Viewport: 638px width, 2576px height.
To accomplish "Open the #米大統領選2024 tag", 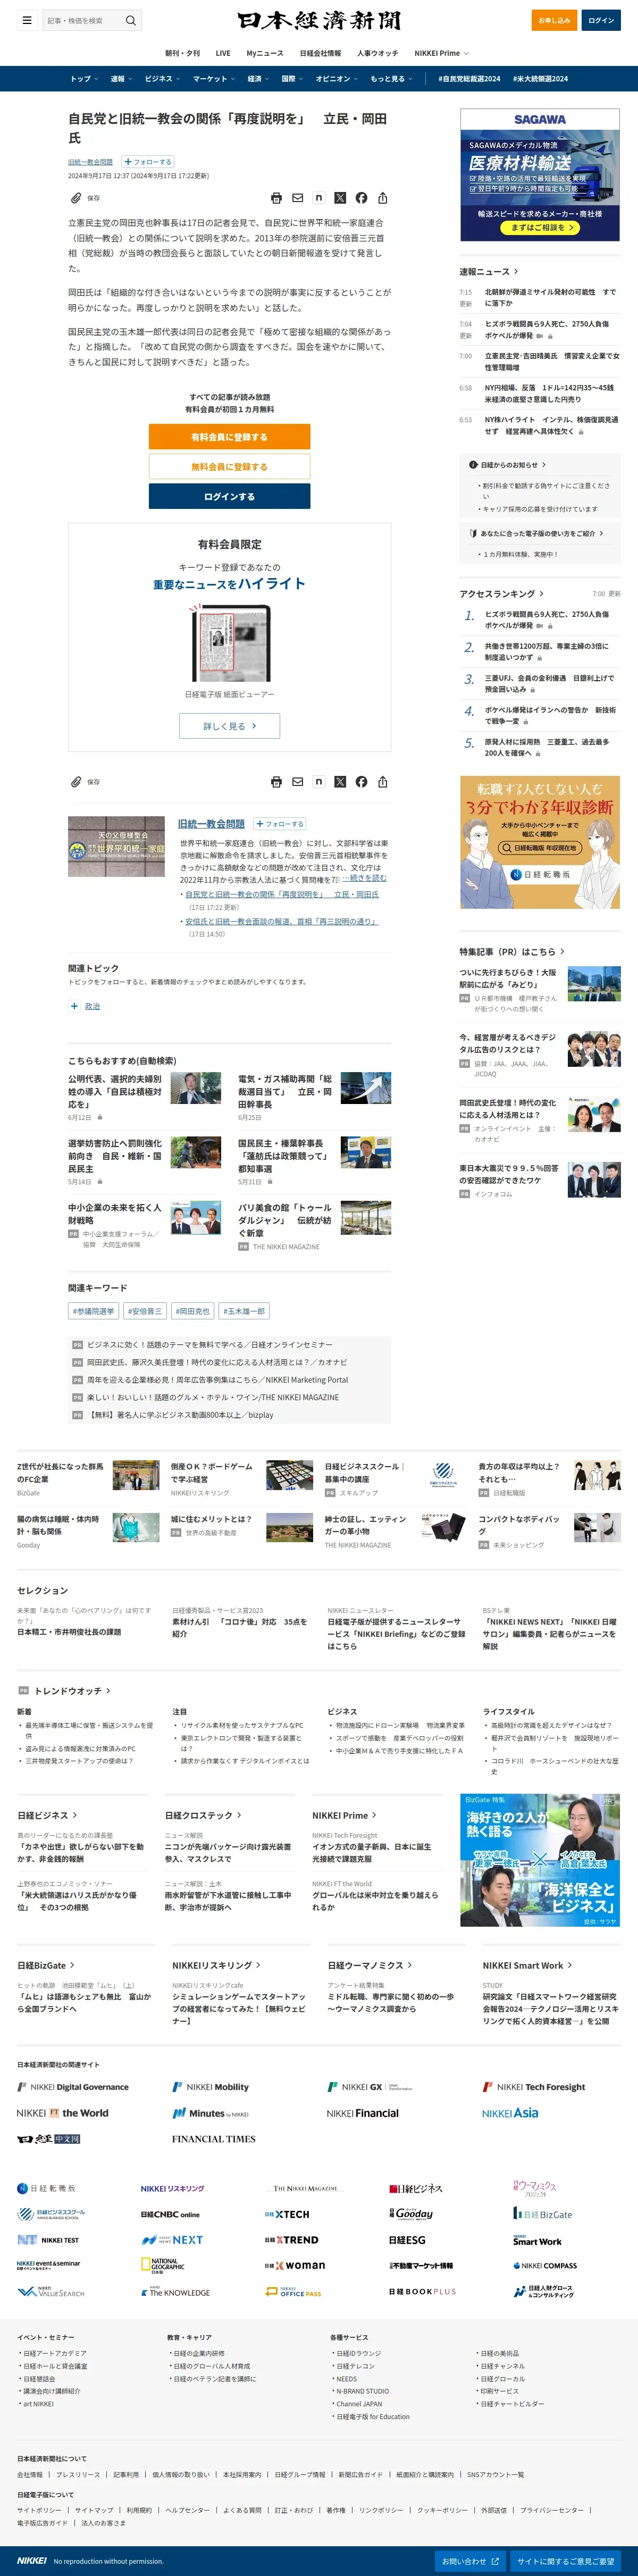I will click(x=540, y=78).
